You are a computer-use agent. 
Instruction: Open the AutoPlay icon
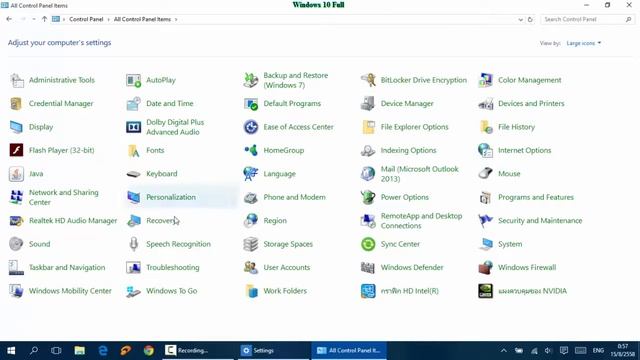[133, 80]
